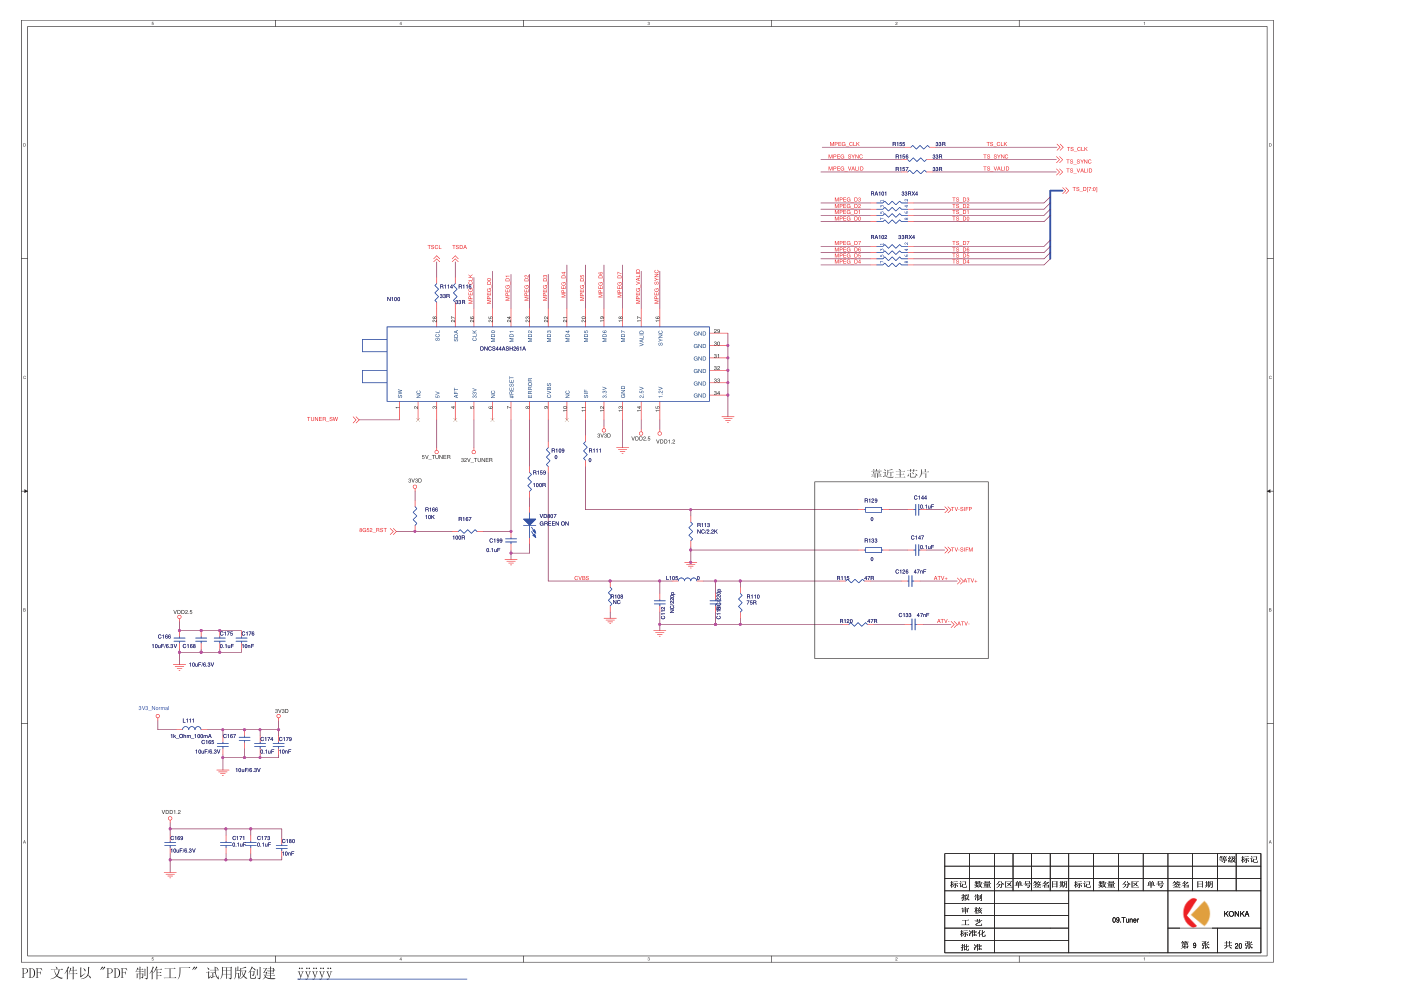Screen dimensions: 1404x993
Task: Click the KONKA text in title block
Action: 1236,914
